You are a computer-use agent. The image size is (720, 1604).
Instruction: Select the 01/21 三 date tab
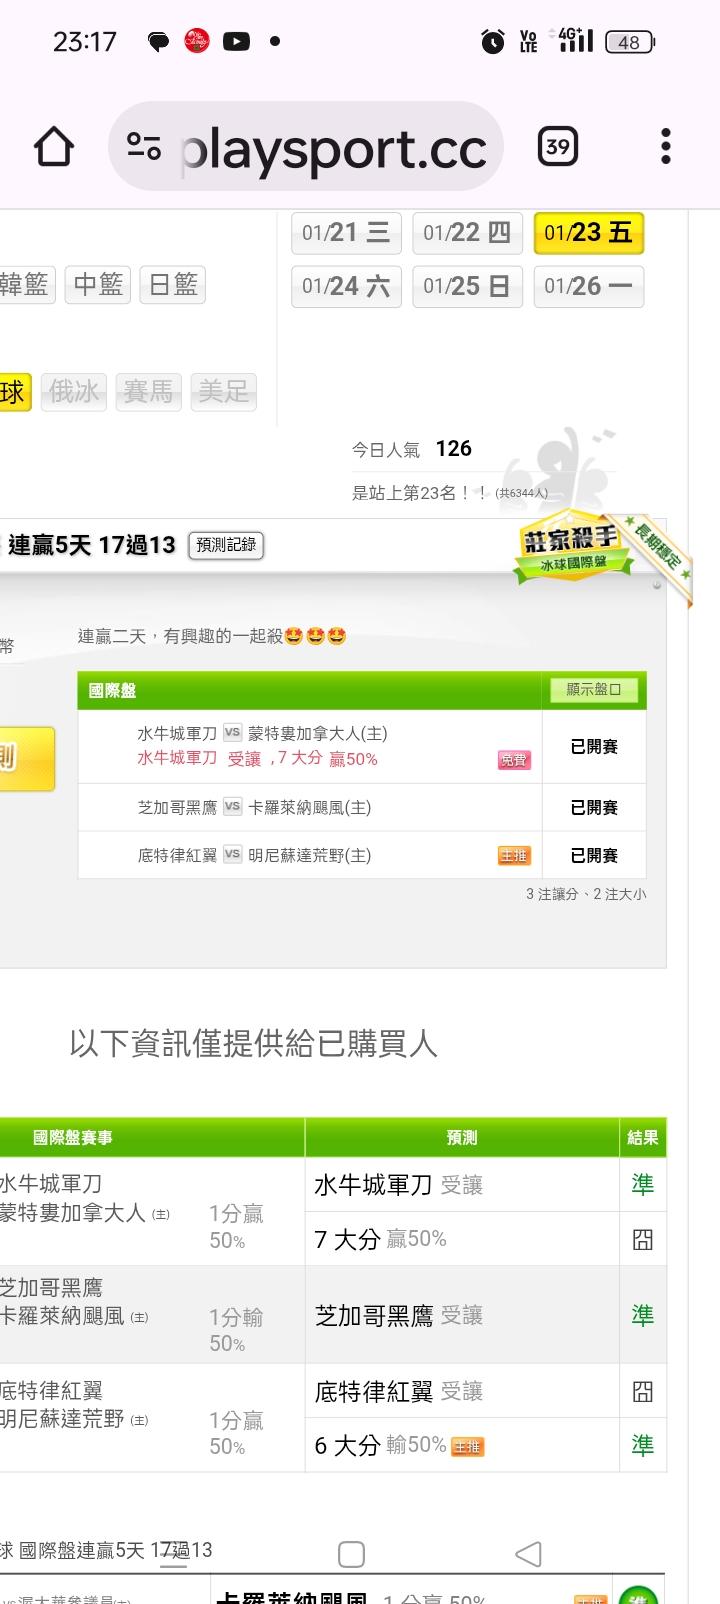[346, 233]
